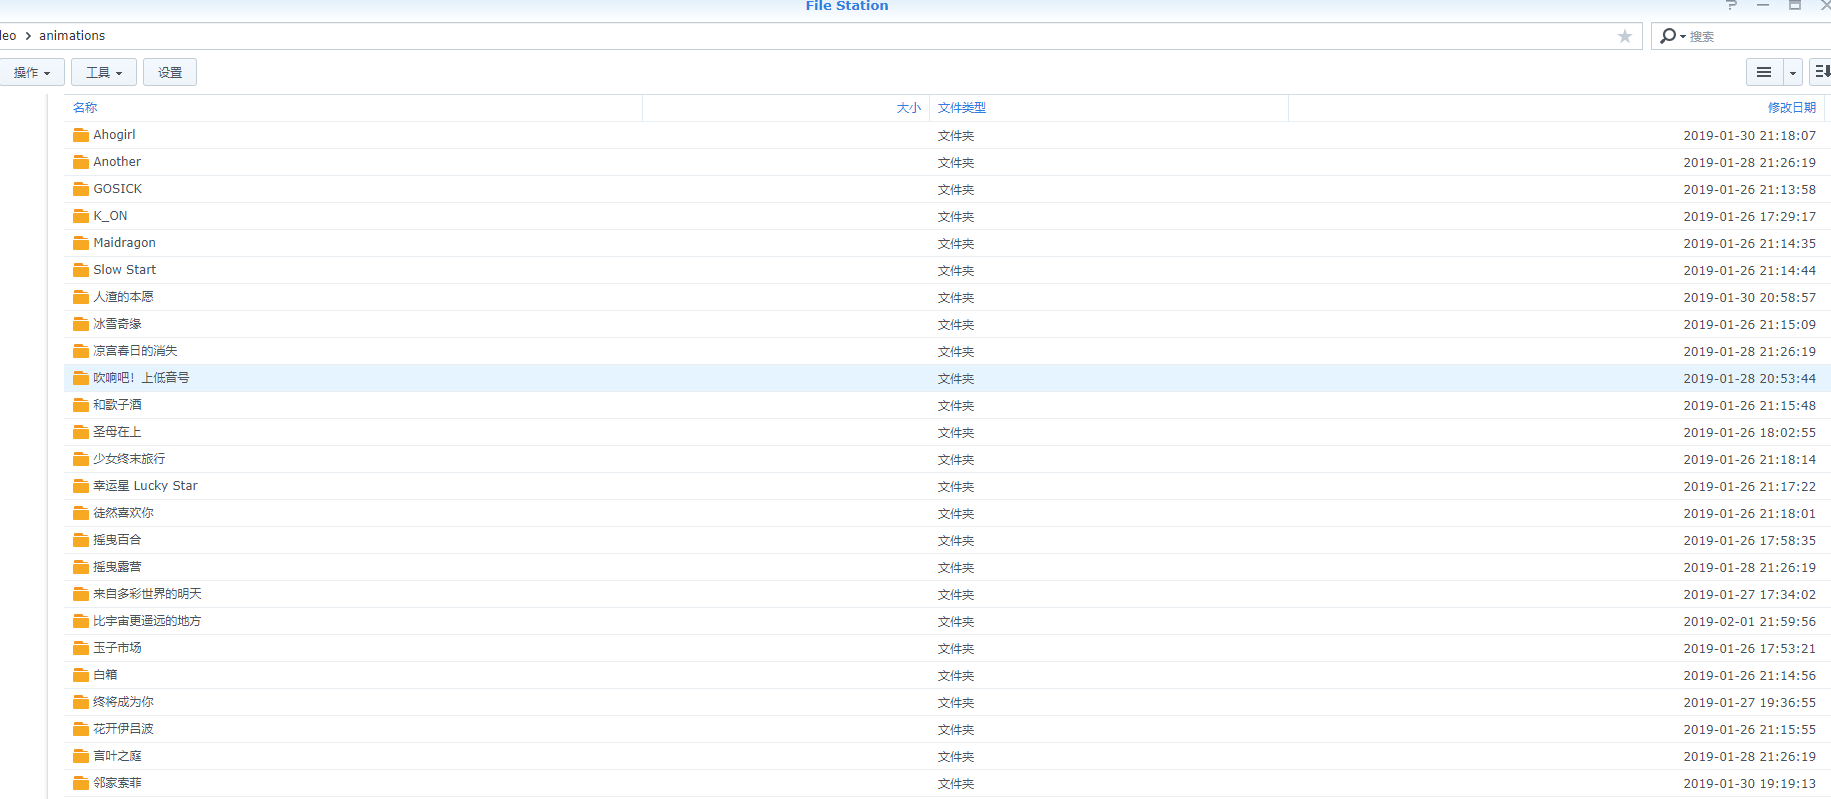Expand view mode dropdown arrow
Screen dimensions: 1831x799
1792,72
